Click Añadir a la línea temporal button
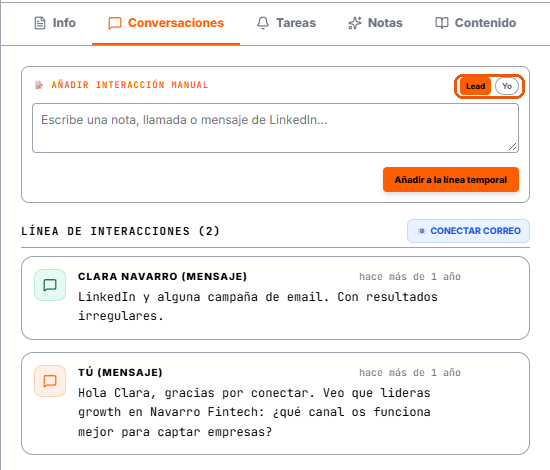 (x=451, y=180)
